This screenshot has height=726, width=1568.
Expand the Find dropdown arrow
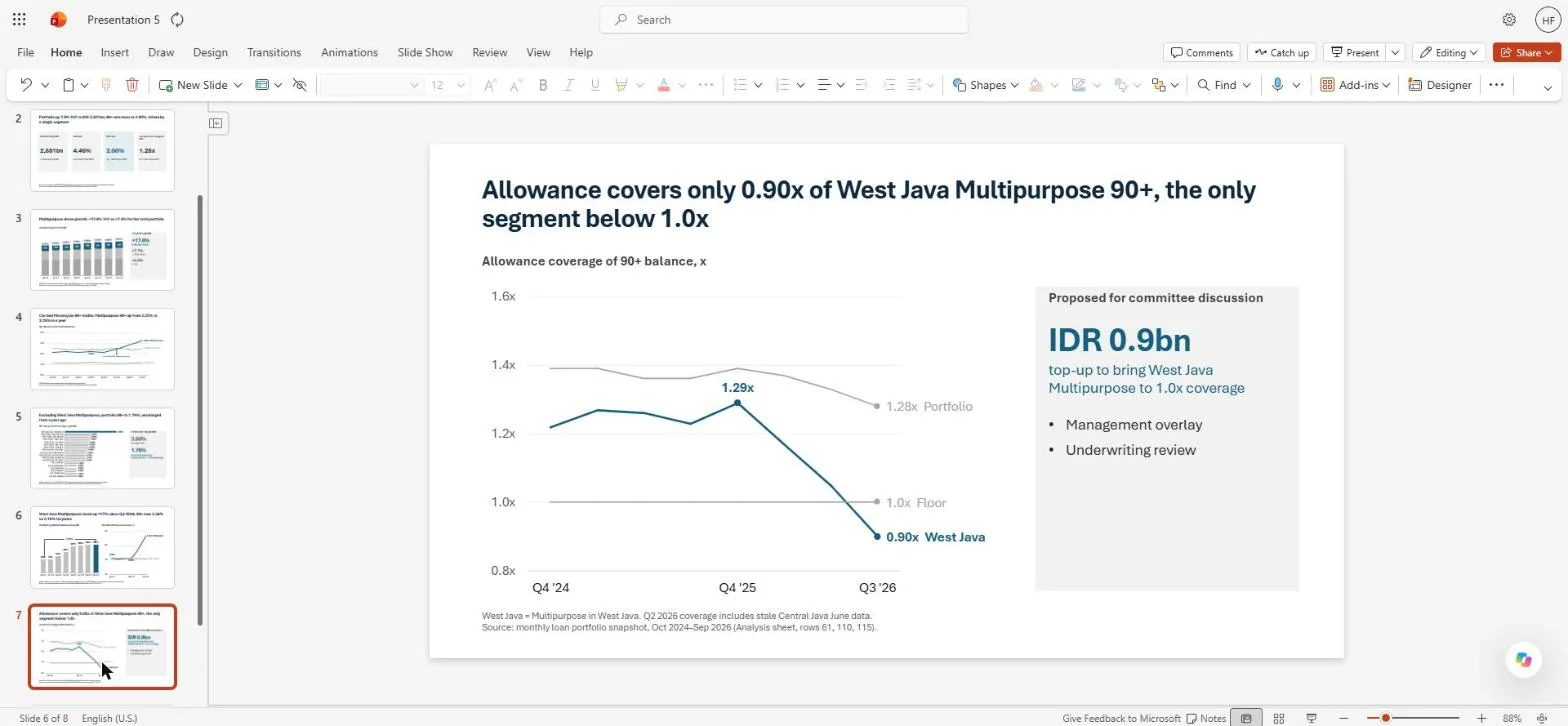[1246, 85]
